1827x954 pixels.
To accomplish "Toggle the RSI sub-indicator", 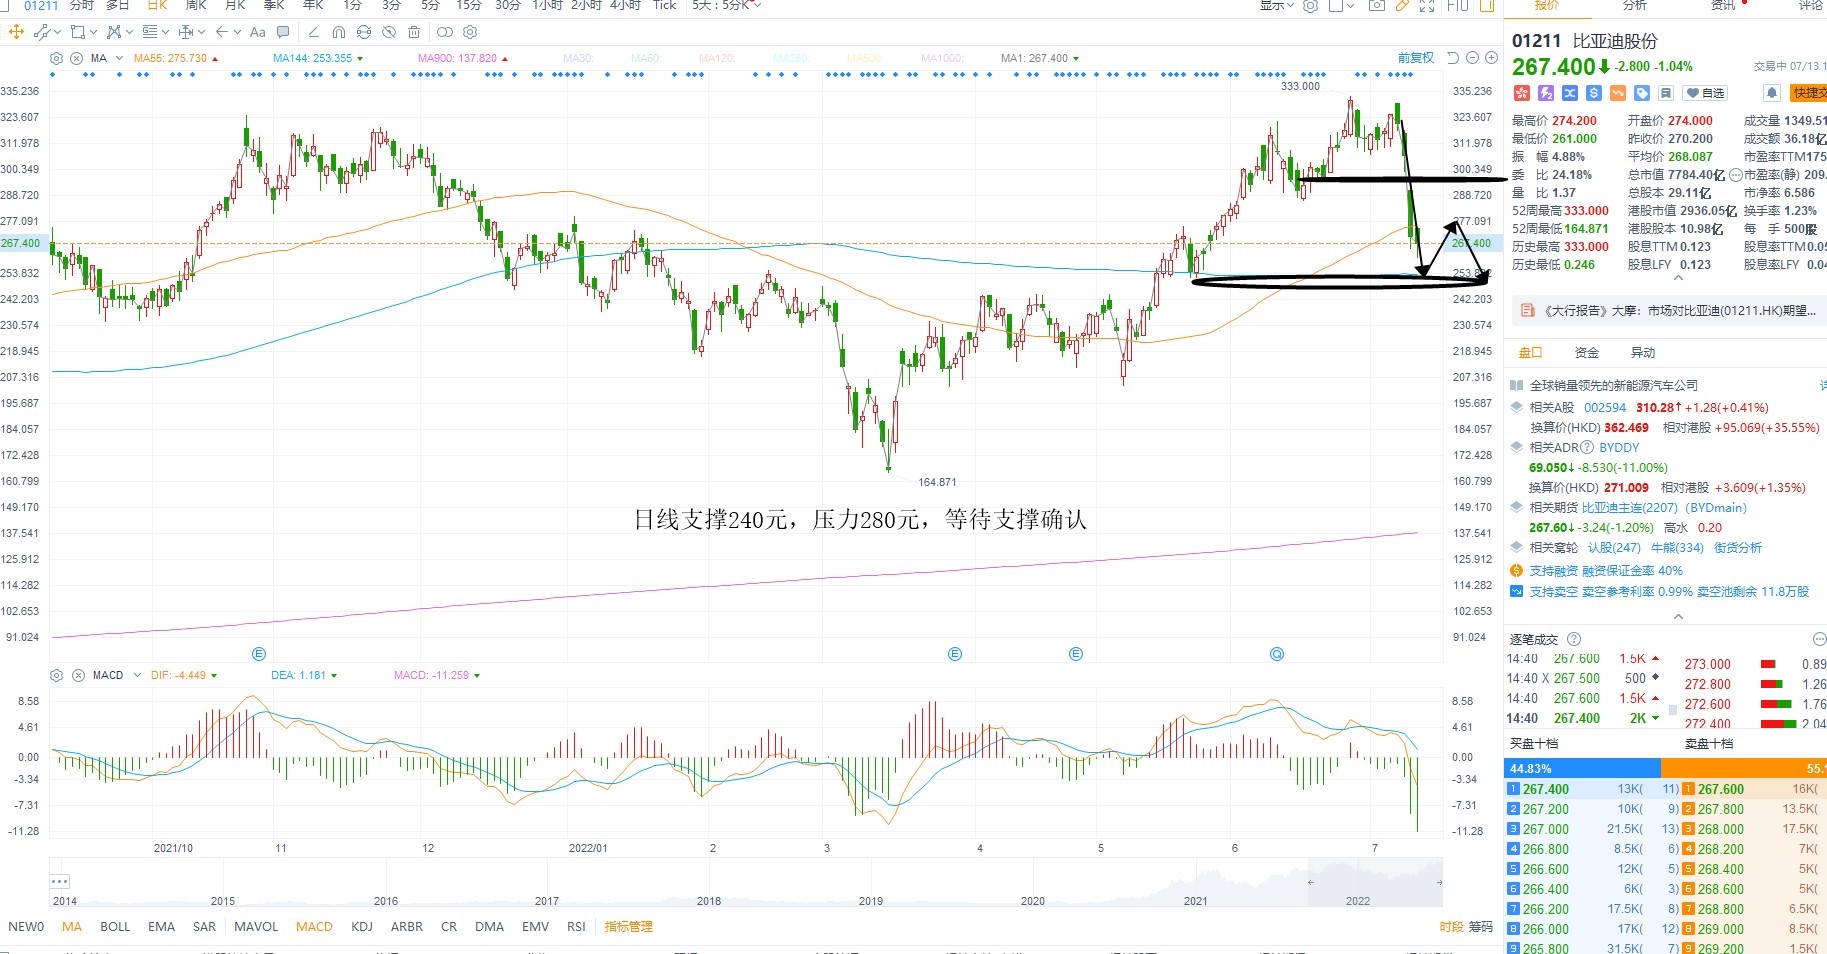I will pyautogui.click(x=576, y=927).
